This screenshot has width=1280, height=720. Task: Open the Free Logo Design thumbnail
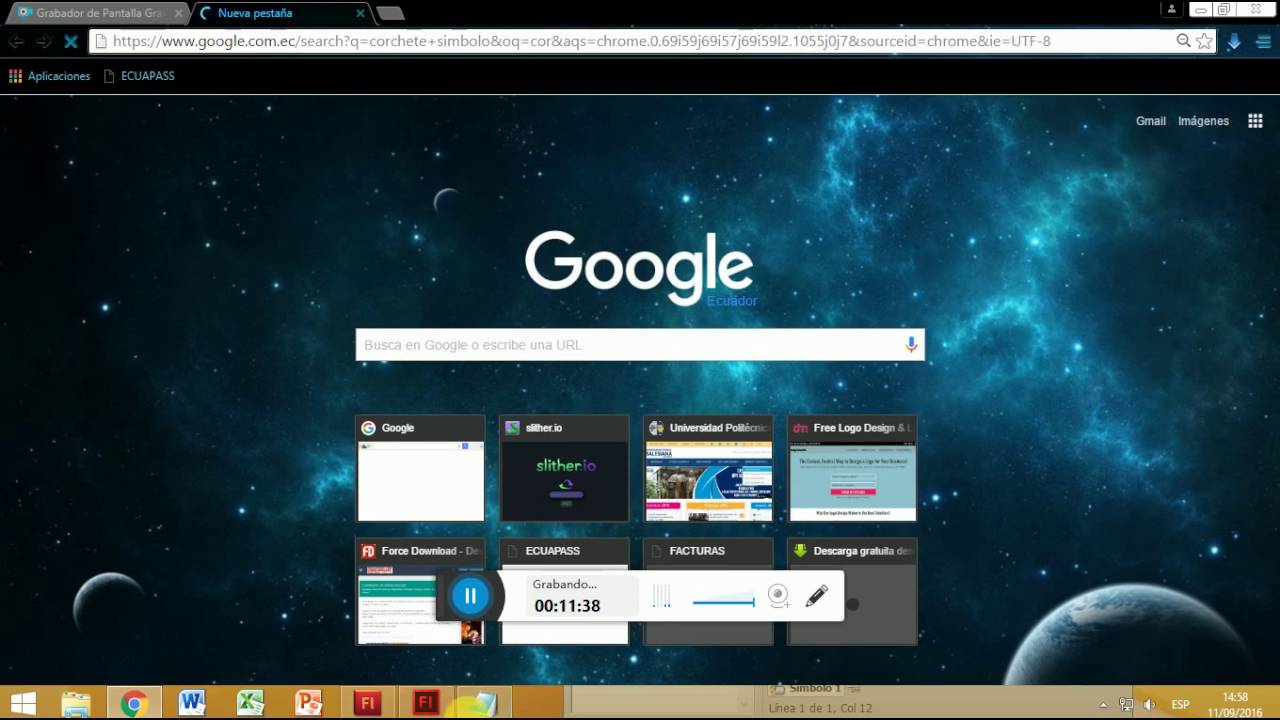coord(852,468)
